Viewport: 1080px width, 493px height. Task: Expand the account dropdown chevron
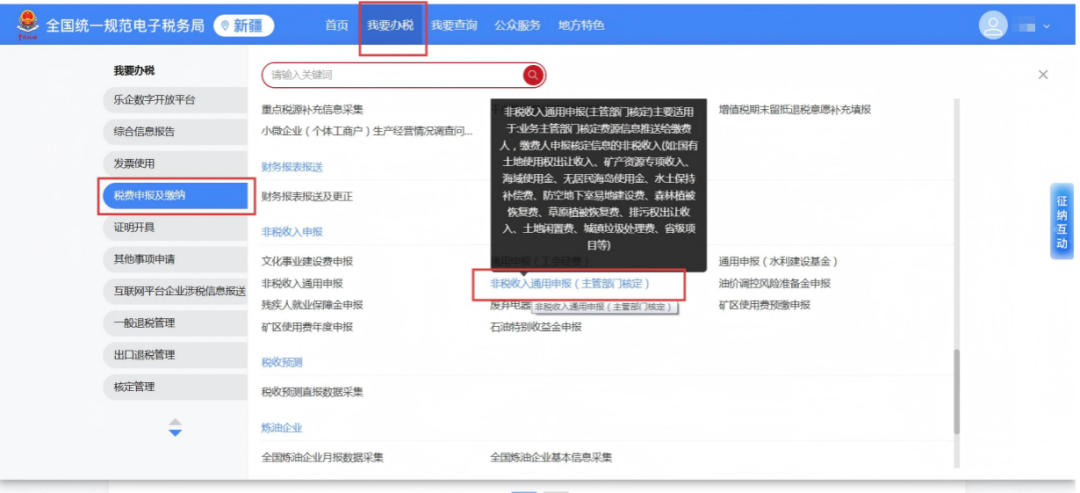click(x=1047, y=27)
